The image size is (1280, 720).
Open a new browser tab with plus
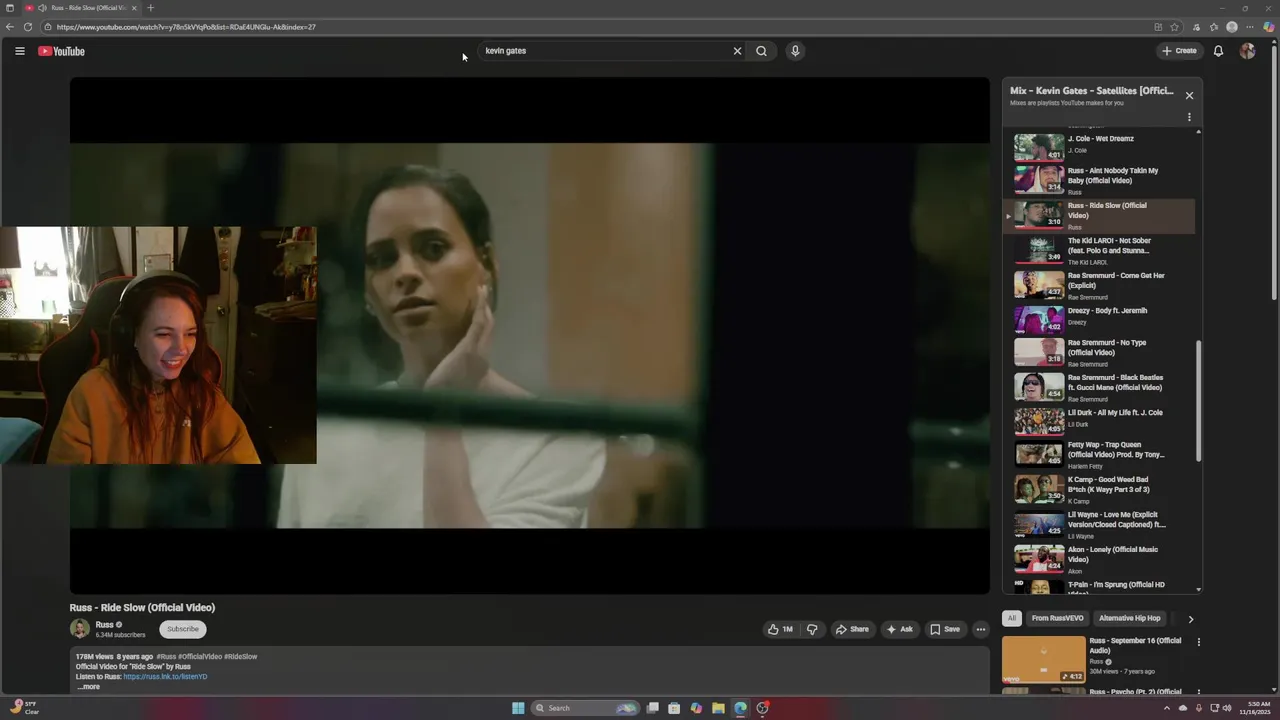coord(151,8)
